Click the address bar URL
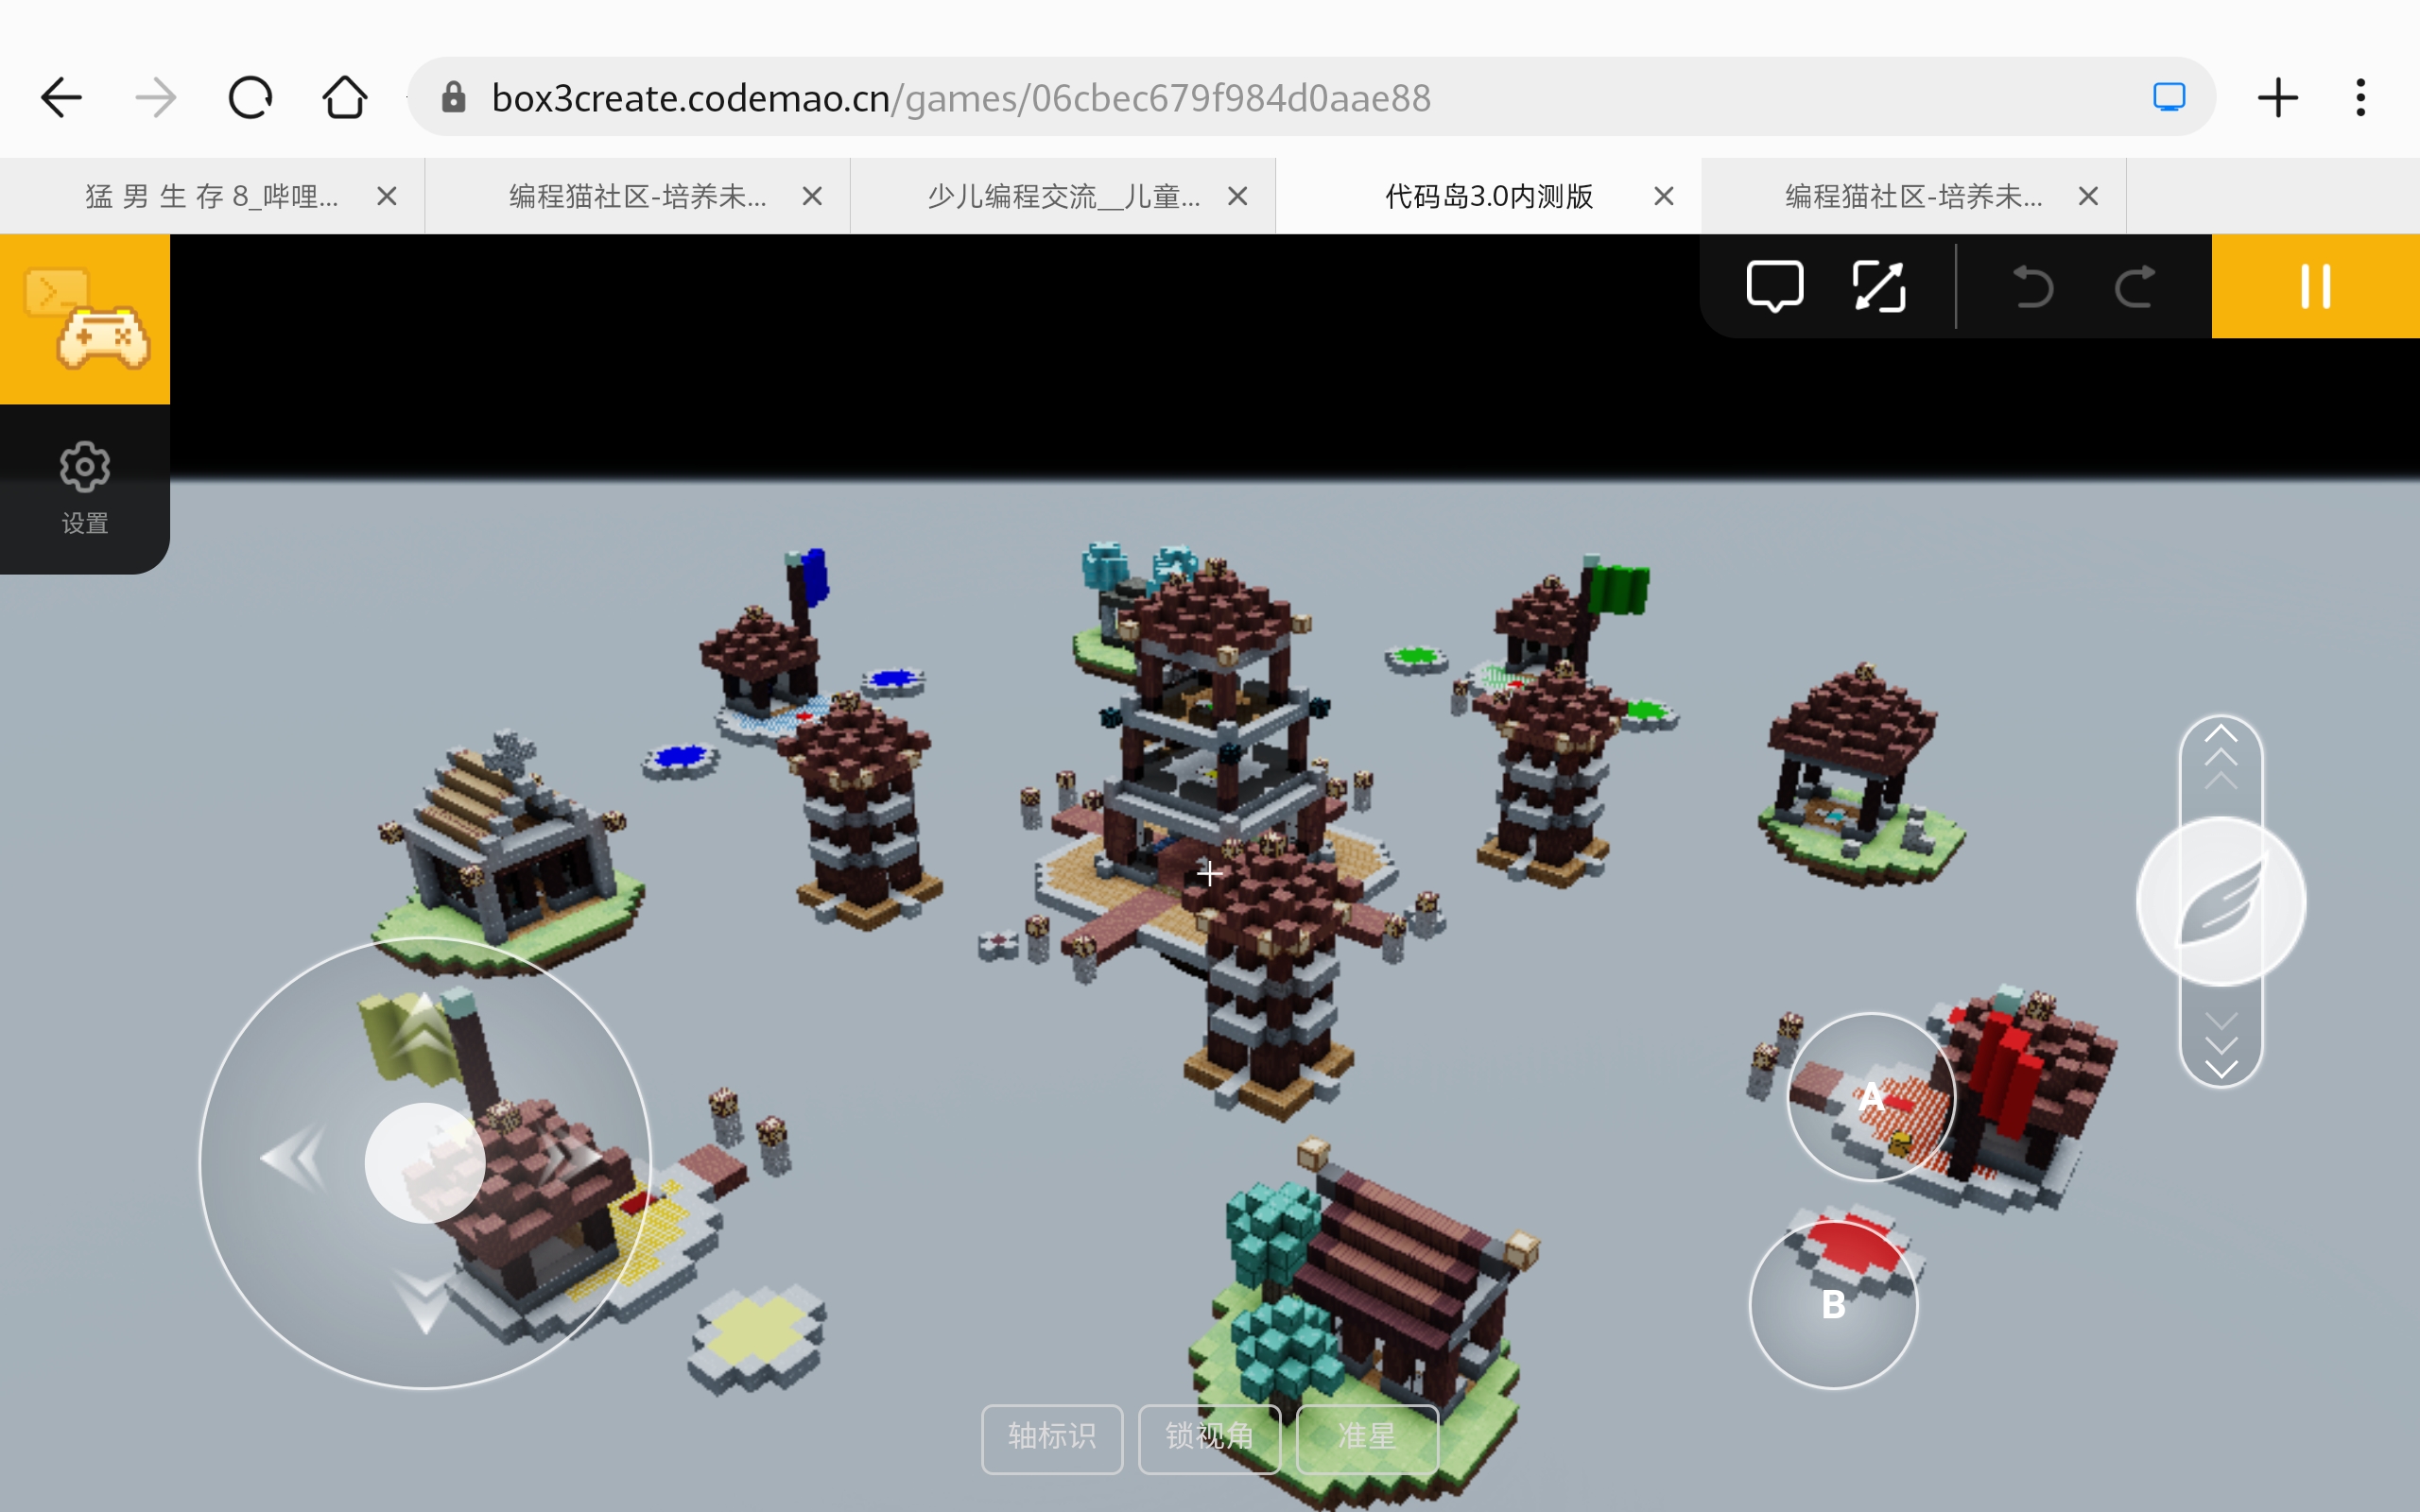This screenshot has height=1512, width=2420. tap(961, 98)
